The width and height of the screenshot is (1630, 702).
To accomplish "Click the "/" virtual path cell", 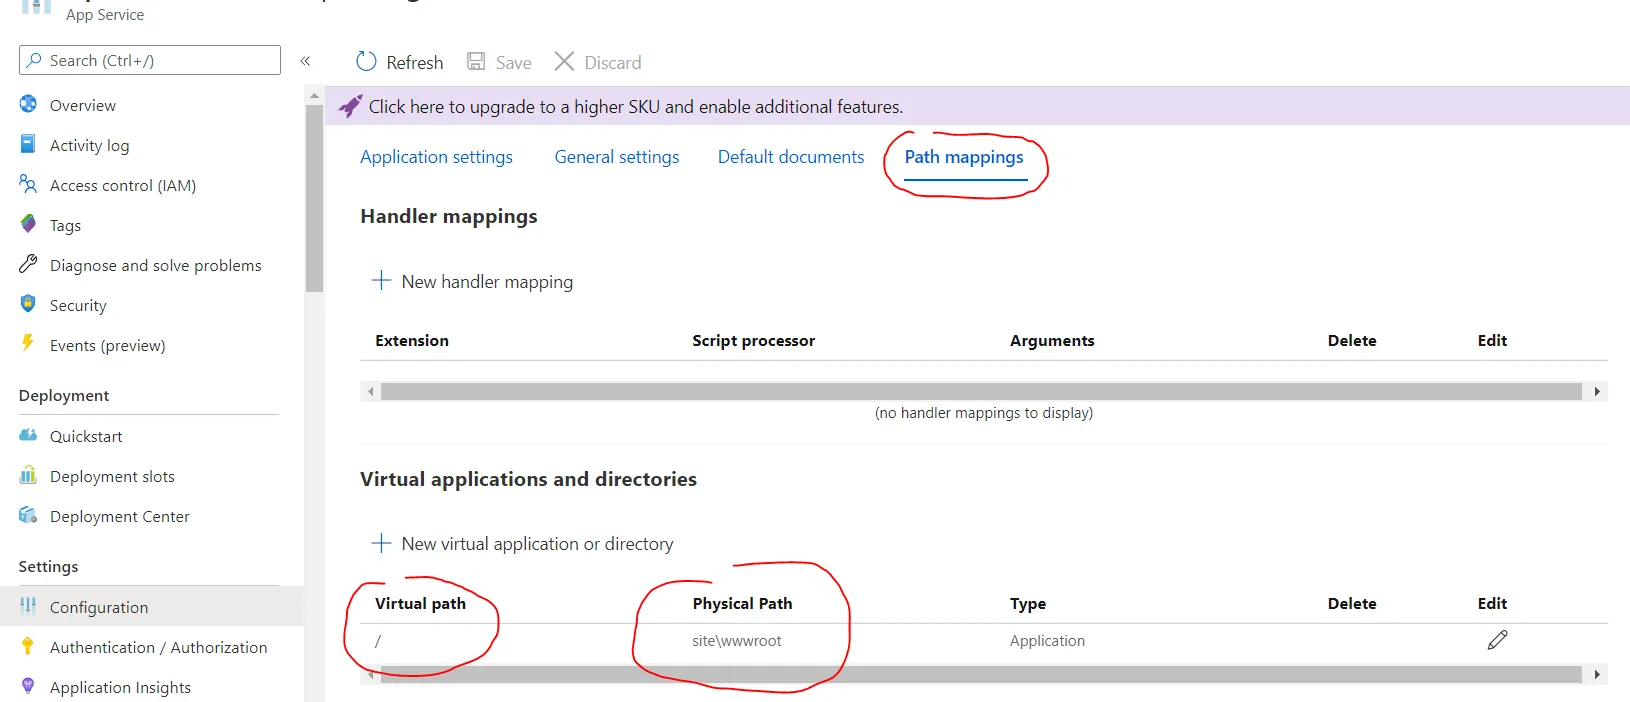I will [x=378, y=640].
